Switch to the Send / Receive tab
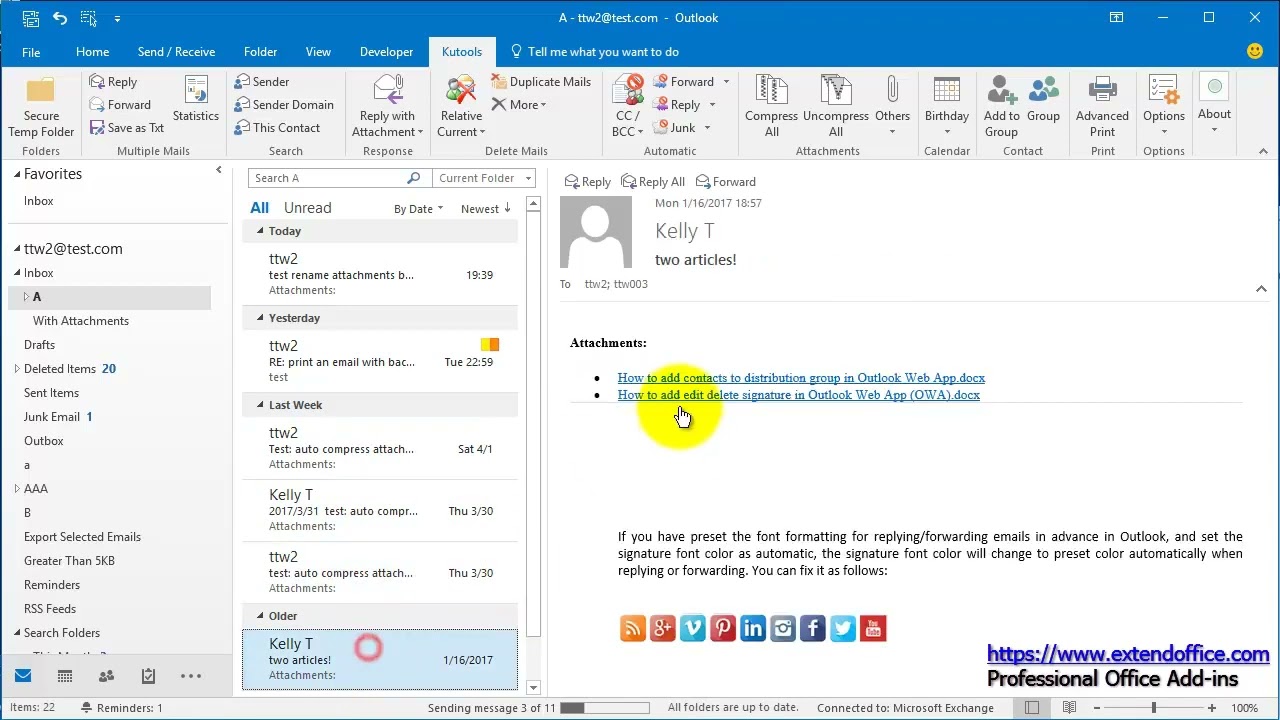 [x=176, y=52]
